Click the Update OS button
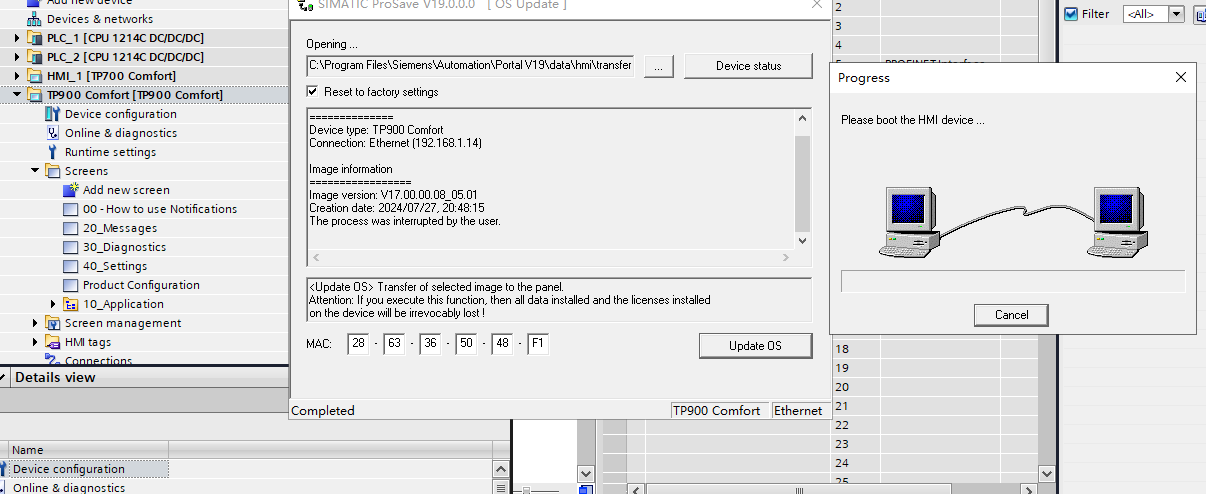Image resolution: width=1206 pixels, height=494 pixels. [755, 346]
